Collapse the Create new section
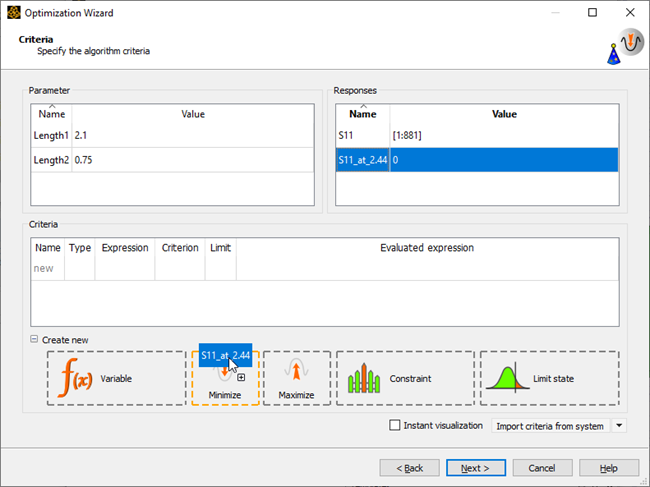The width and height of the screenshot is (650, 487). tap(34, 339)
